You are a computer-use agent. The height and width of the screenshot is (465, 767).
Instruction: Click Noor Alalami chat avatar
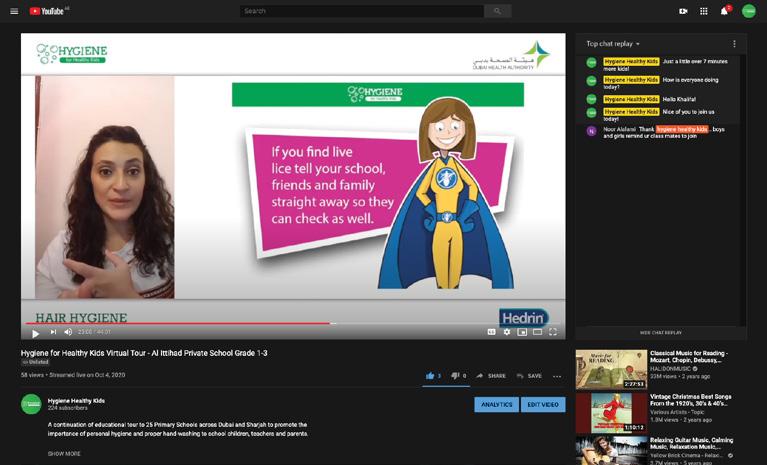pos(591,131)
